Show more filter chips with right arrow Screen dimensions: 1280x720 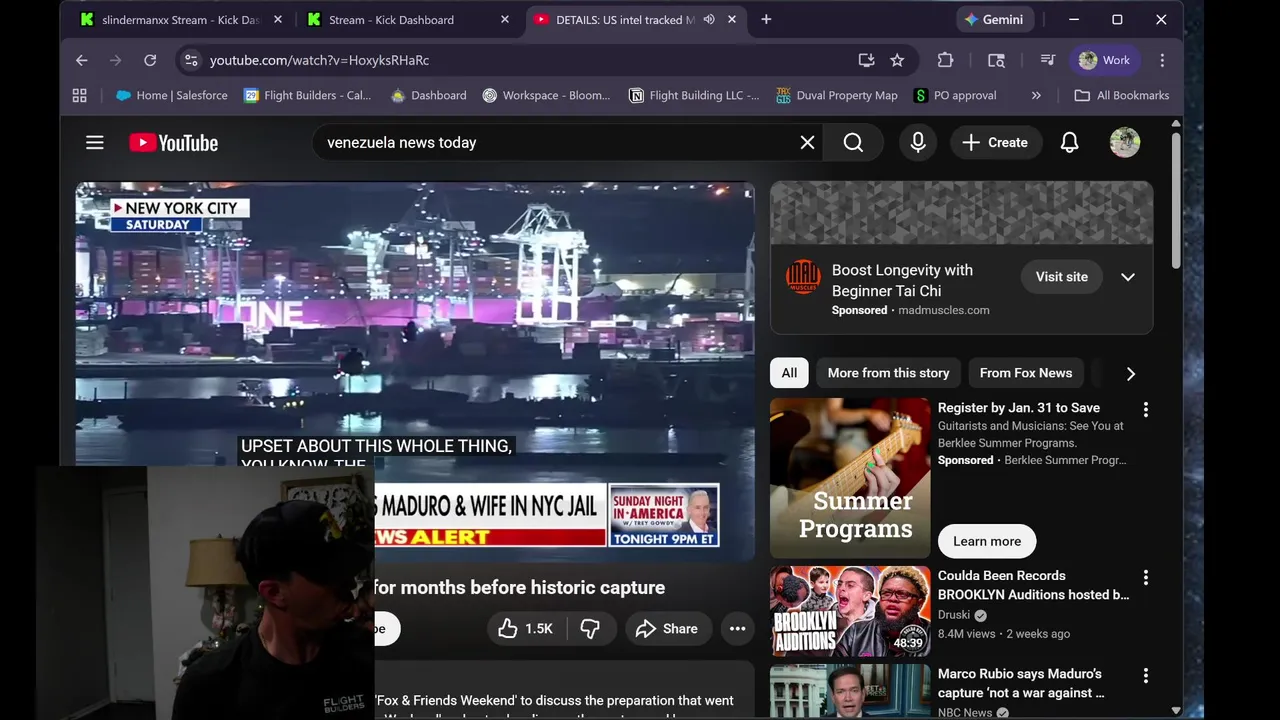(1131, 373)
